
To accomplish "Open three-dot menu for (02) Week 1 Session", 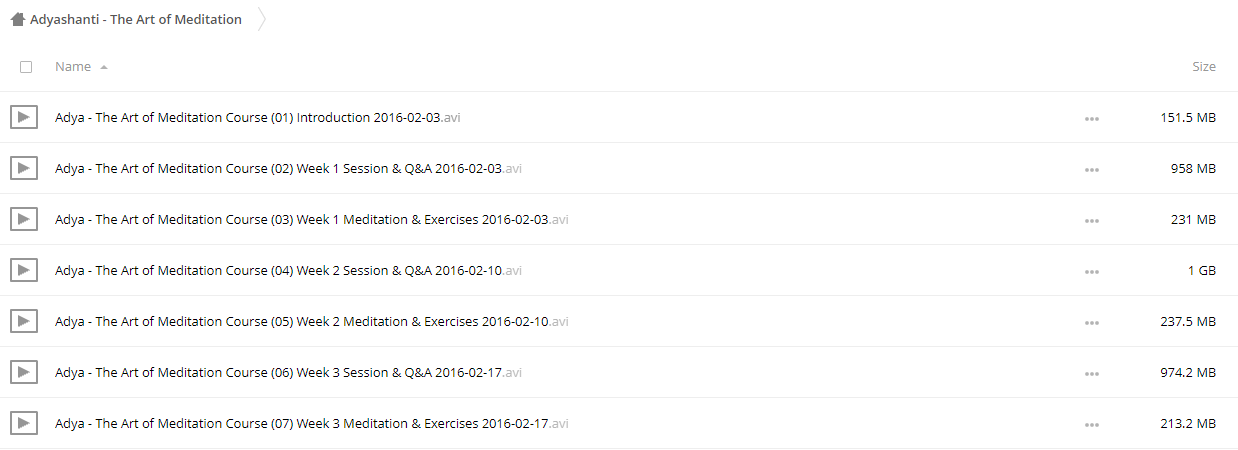I will (1091, 169).
